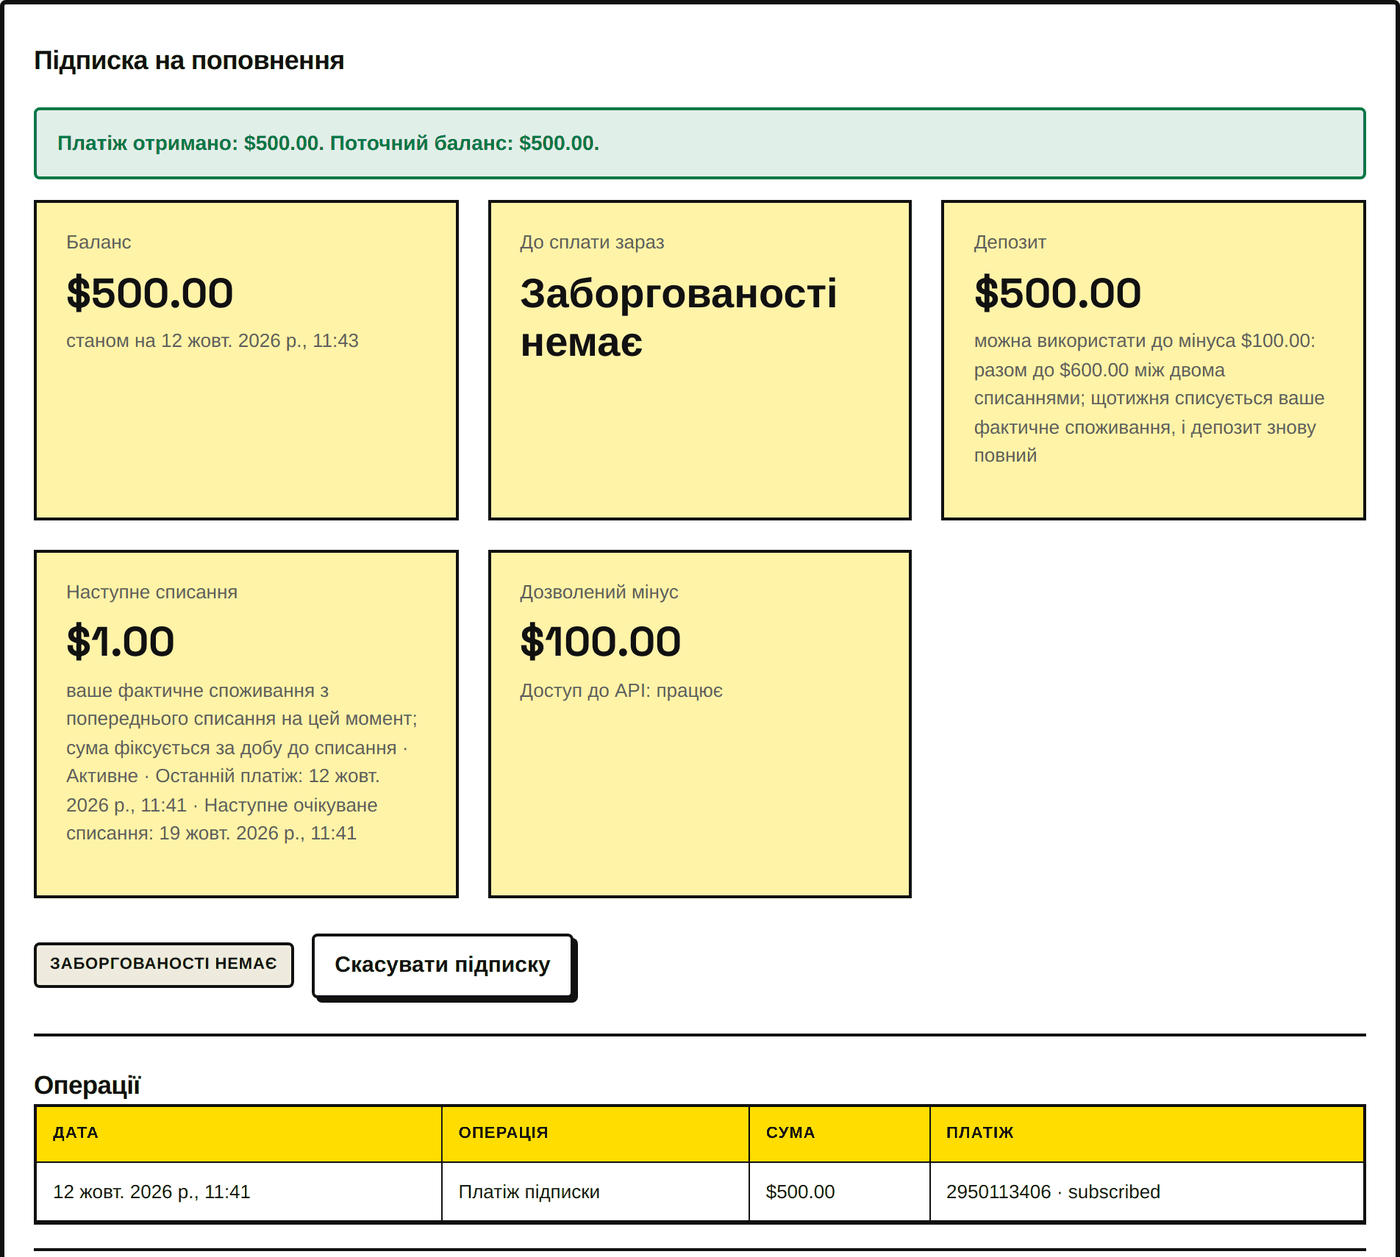This screenshot has width=1400, height=1257.
Task: Click the description starting "ваше фактичне споживання"
Action: pyautogui.click(x=242, y=762)
